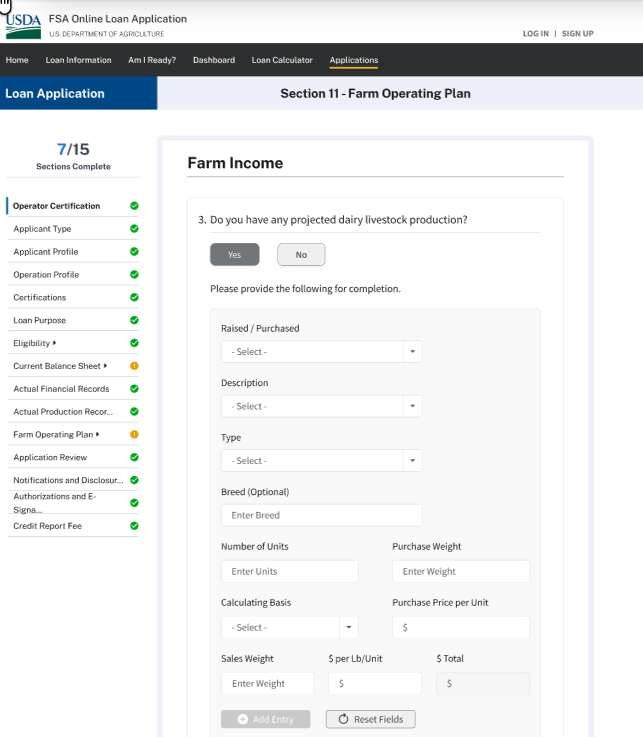
Task: Select Yes for dairy livestock production
Action: click(x=234, y=255)
